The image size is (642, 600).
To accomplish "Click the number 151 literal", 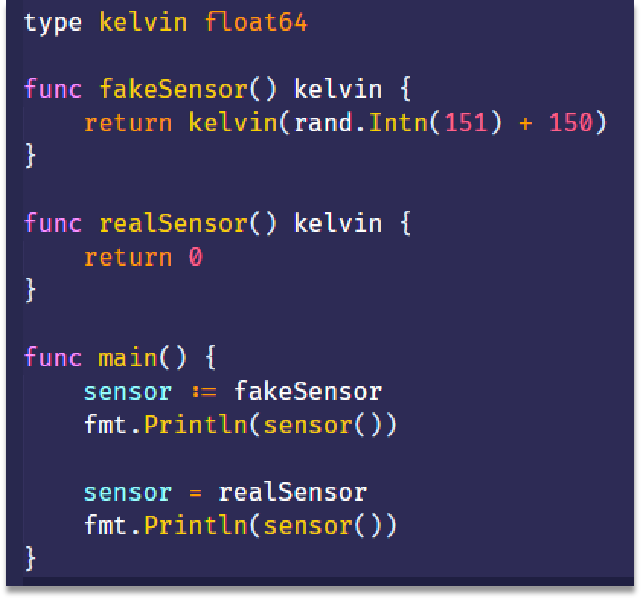I will [466, 122].
